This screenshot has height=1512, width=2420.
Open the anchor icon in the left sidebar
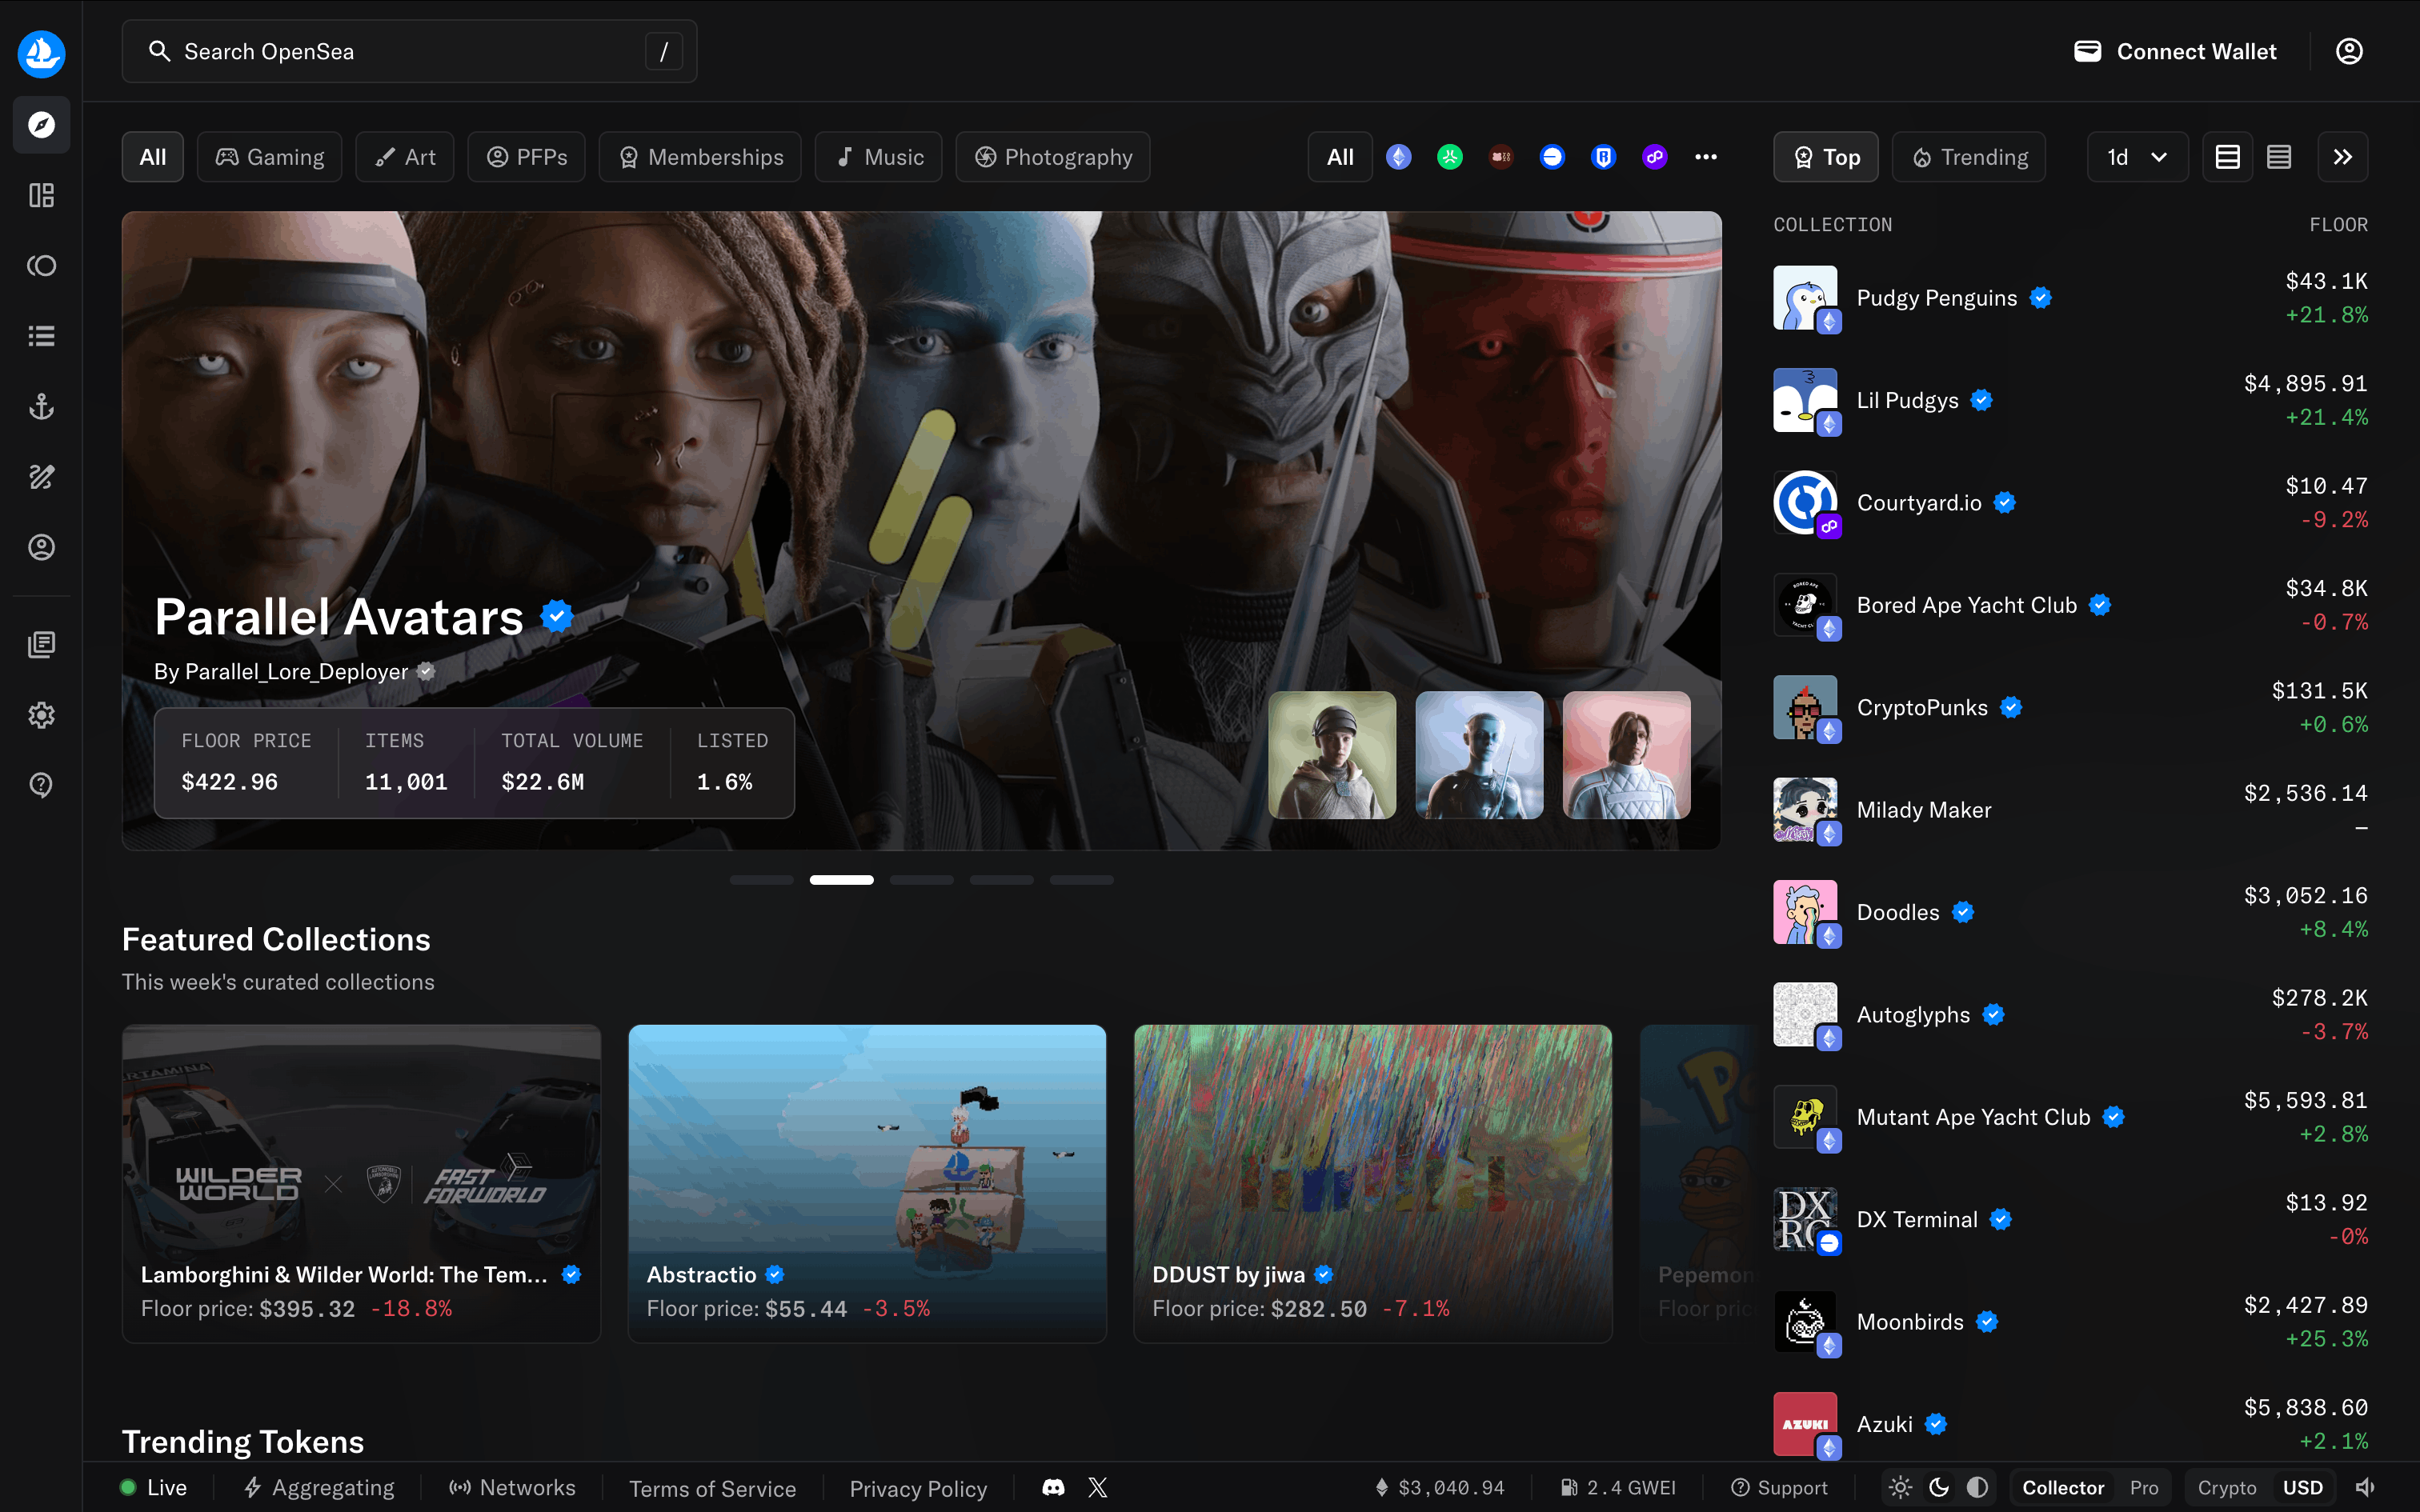(41, 406)
